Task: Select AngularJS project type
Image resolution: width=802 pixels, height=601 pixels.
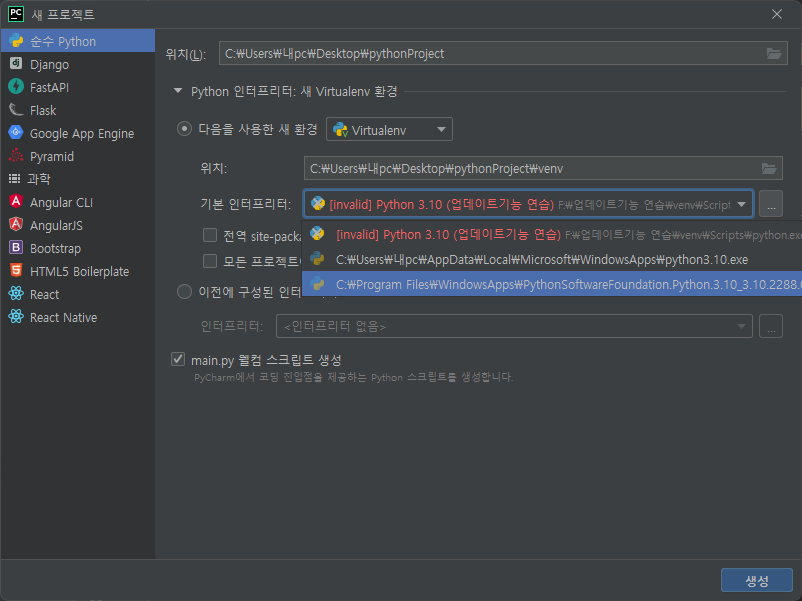Action: point(78,225)
